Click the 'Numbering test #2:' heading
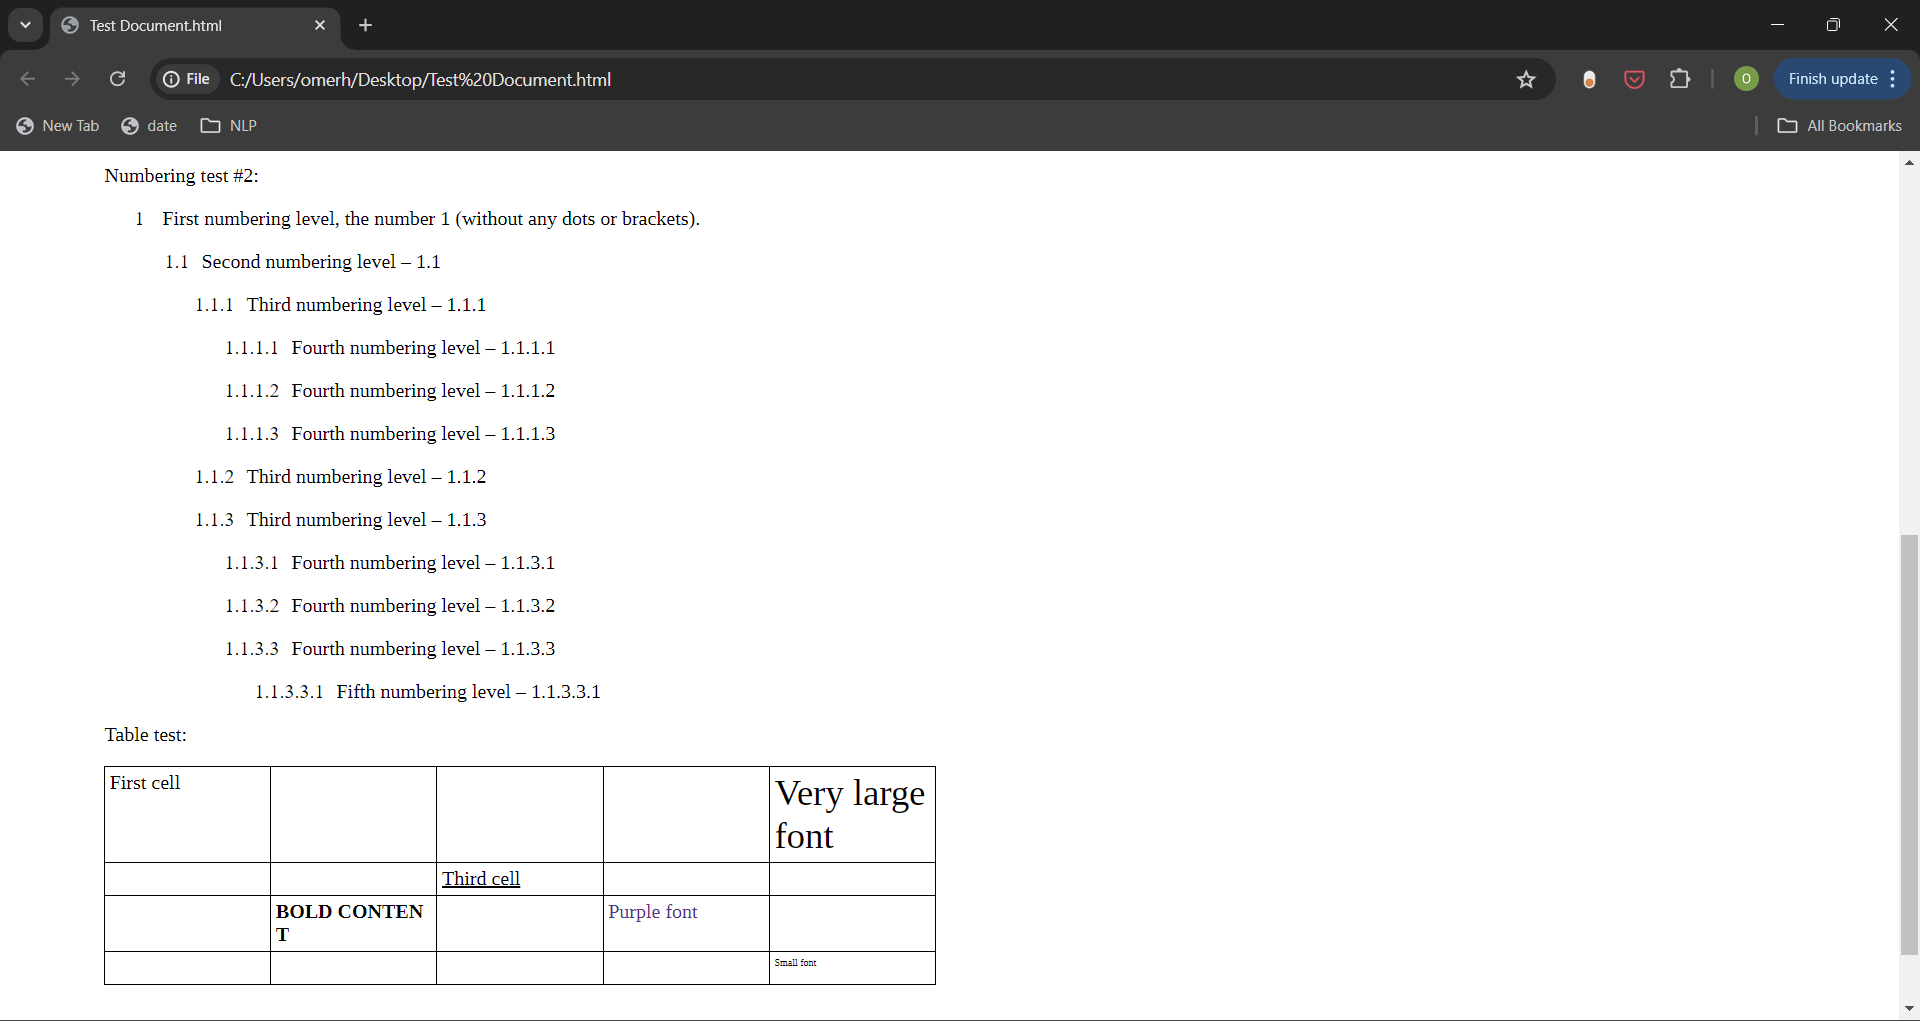Image resolution: width=1920 pixels, height=1021 pixels. coord(181,176)
